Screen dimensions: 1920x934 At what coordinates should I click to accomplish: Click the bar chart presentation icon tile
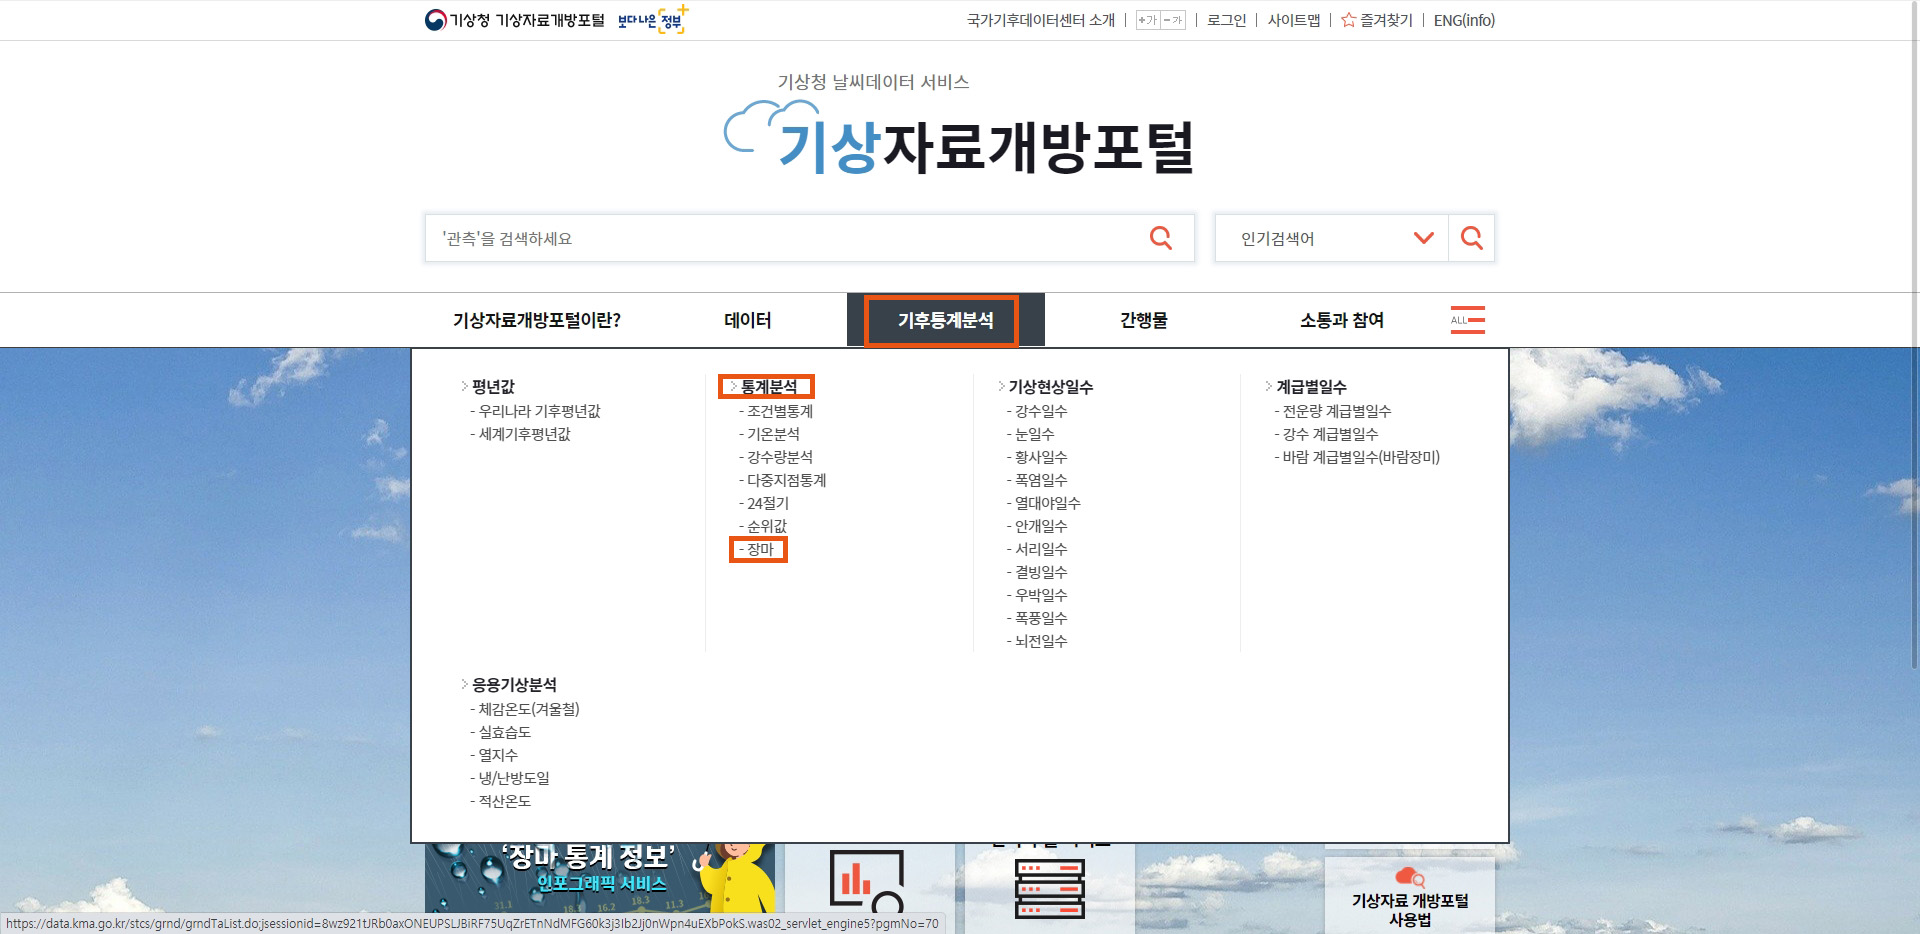pos(867,880)
